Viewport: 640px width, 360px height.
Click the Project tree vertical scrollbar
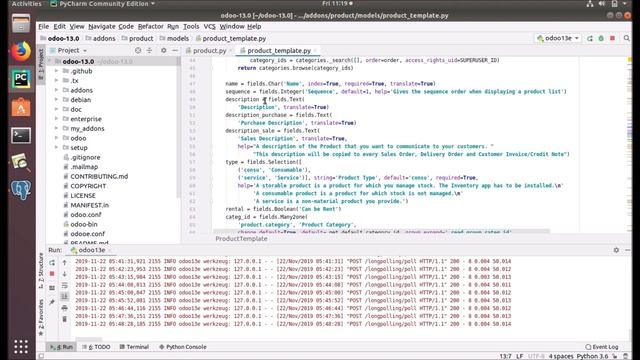(178, 127)
